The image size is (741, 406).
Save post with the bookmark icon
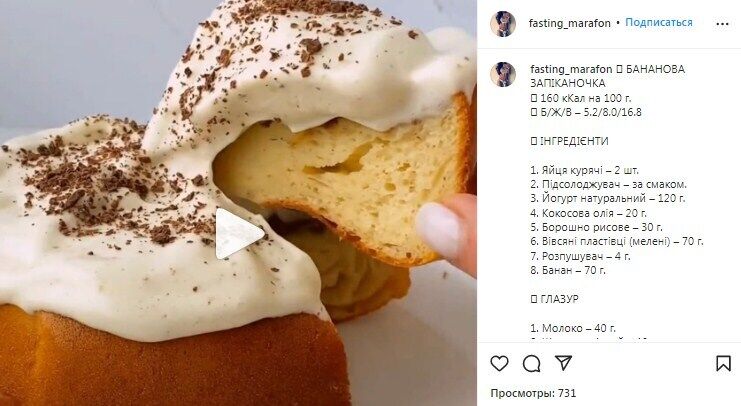click(x=723, y=363)
